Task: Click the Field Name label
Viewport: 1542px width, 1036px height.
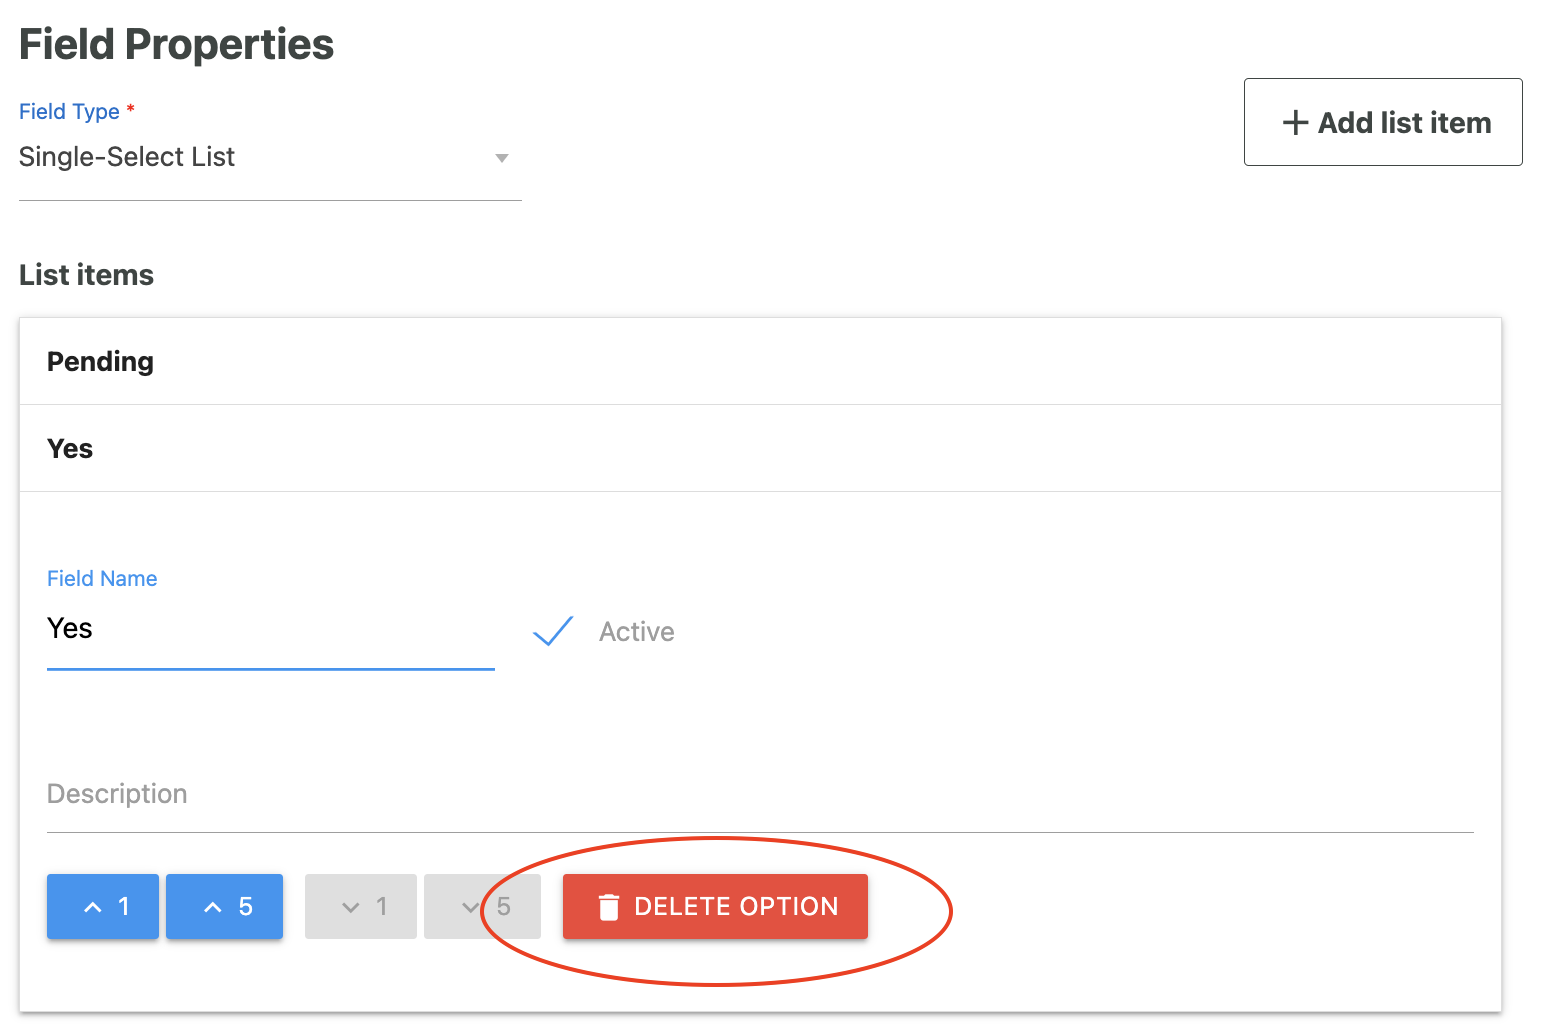Action: (x=102, y=579)
